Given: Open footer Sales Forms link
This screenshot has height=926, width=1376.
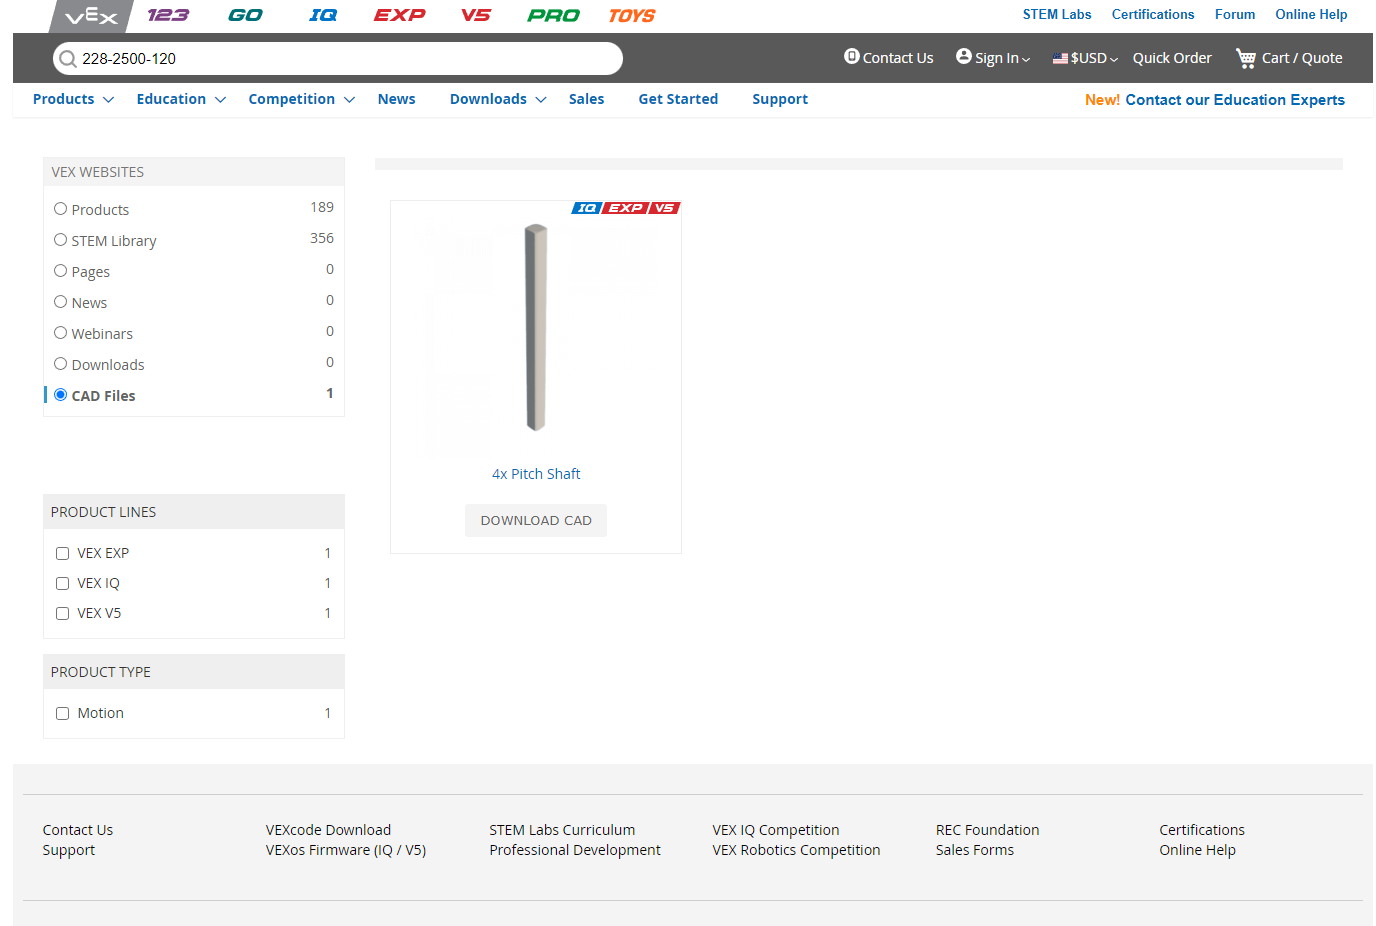Looking at the screenshot, I should [975, 850].
